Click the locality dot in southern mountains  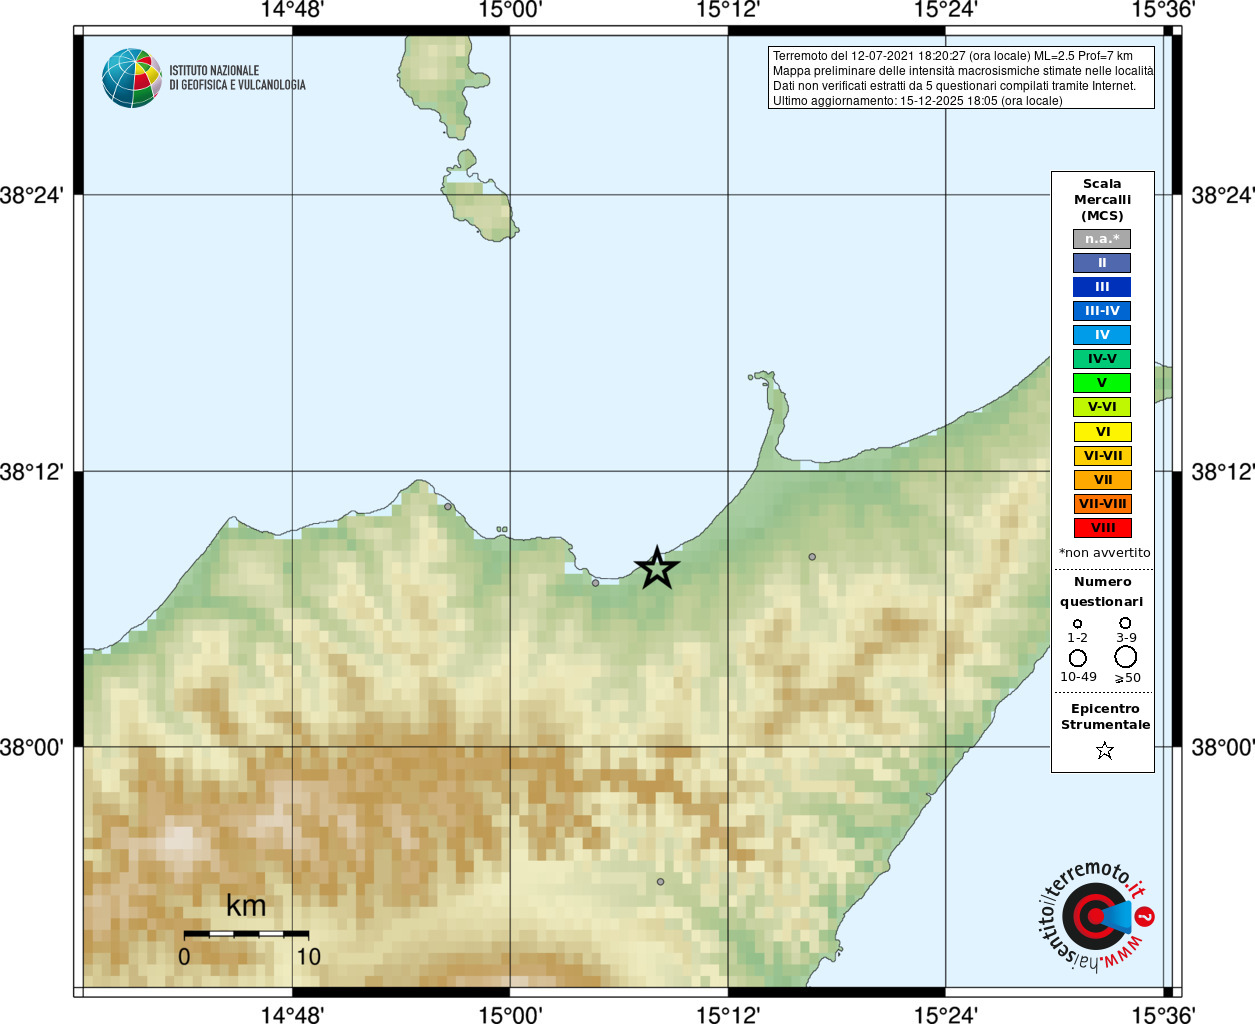[x=660, y=882]
